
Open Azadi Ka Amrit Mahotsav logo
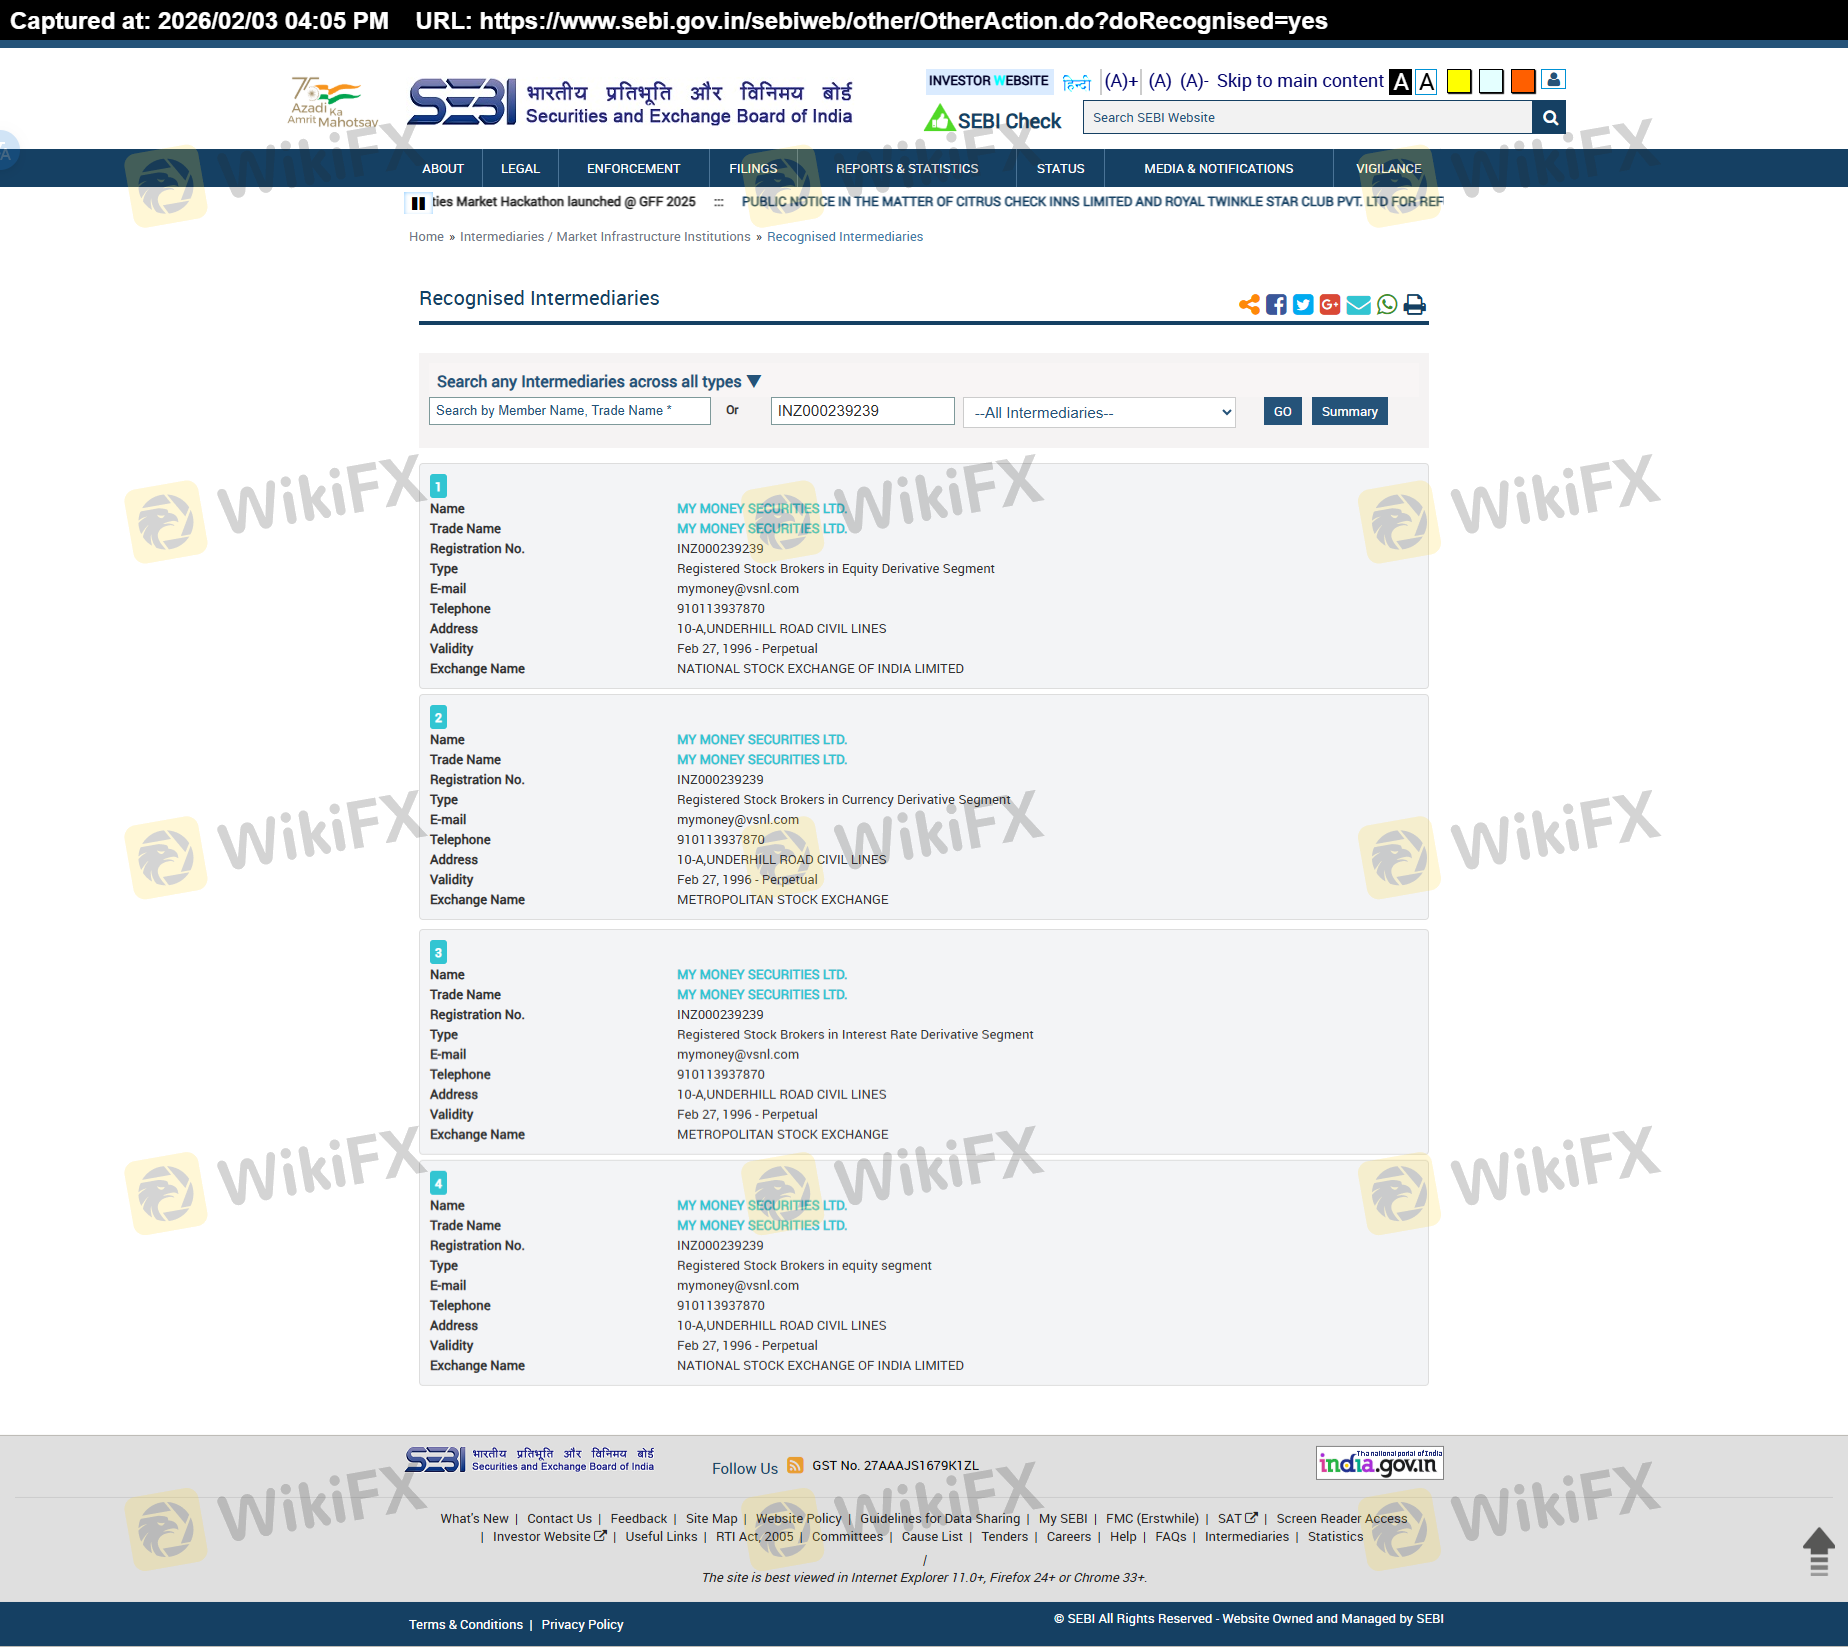coord(333,102)
